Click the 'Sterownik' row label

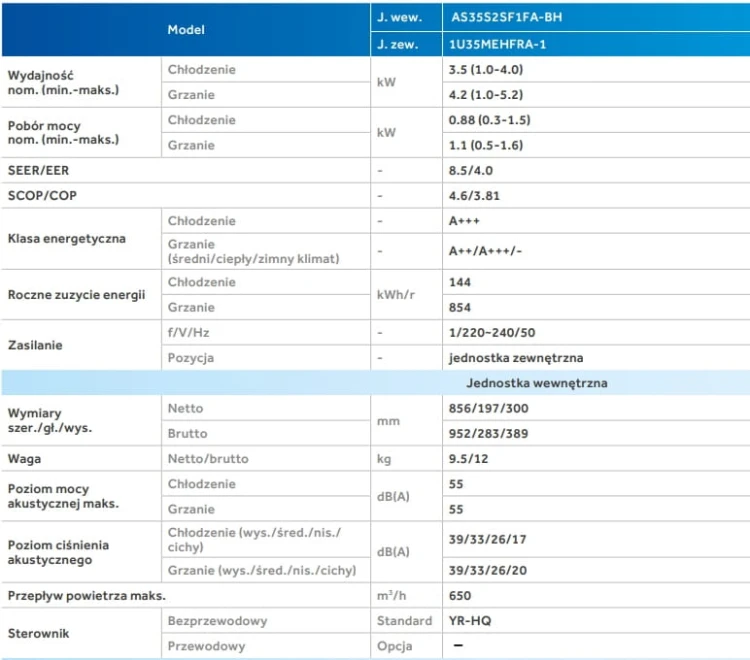[x=38, y=634]
